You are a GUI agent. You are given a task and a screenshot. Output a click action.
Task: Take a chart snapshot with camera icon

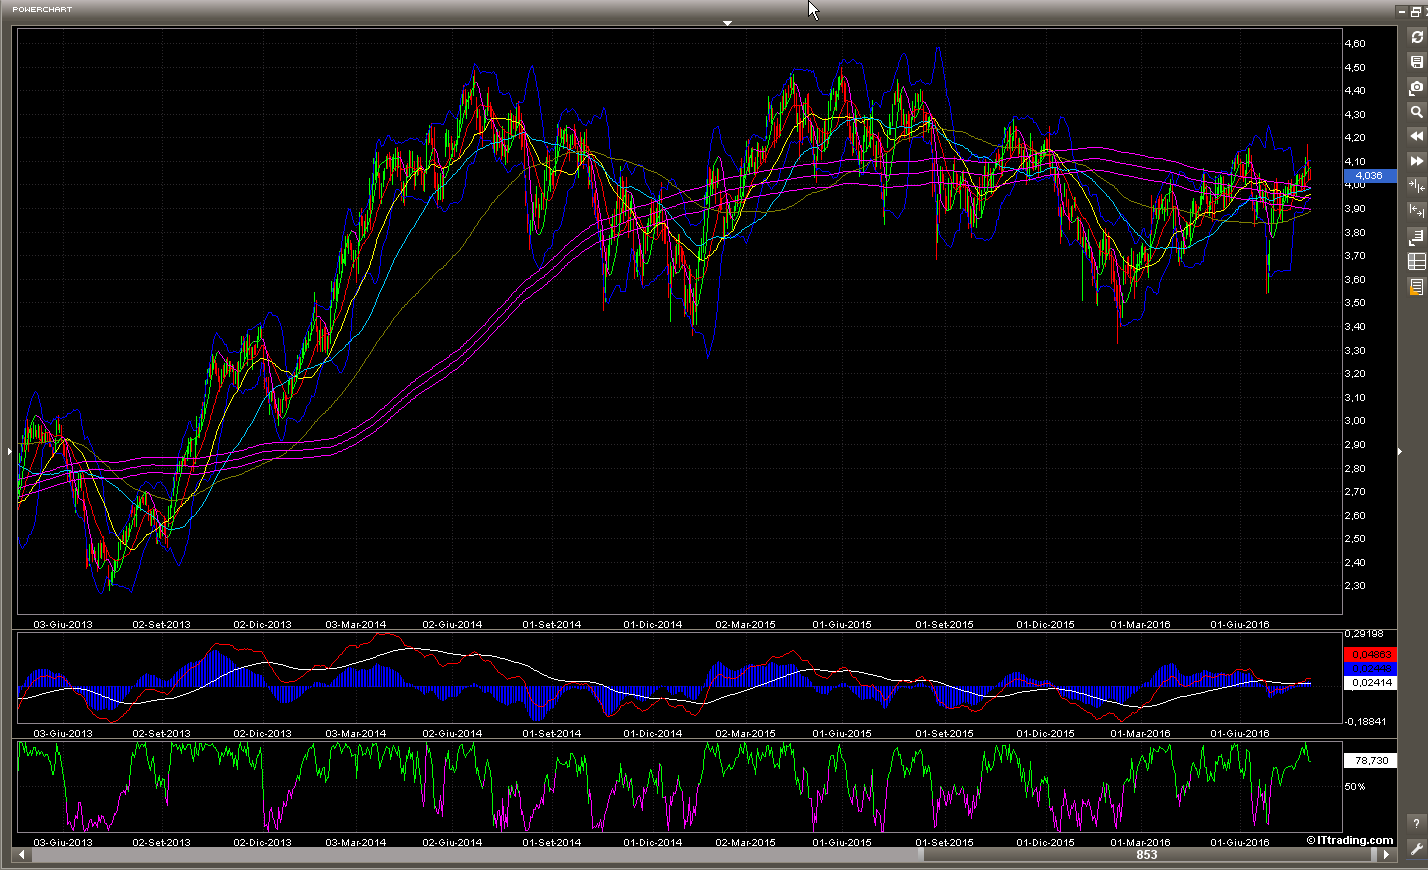tap(1416, 87)
